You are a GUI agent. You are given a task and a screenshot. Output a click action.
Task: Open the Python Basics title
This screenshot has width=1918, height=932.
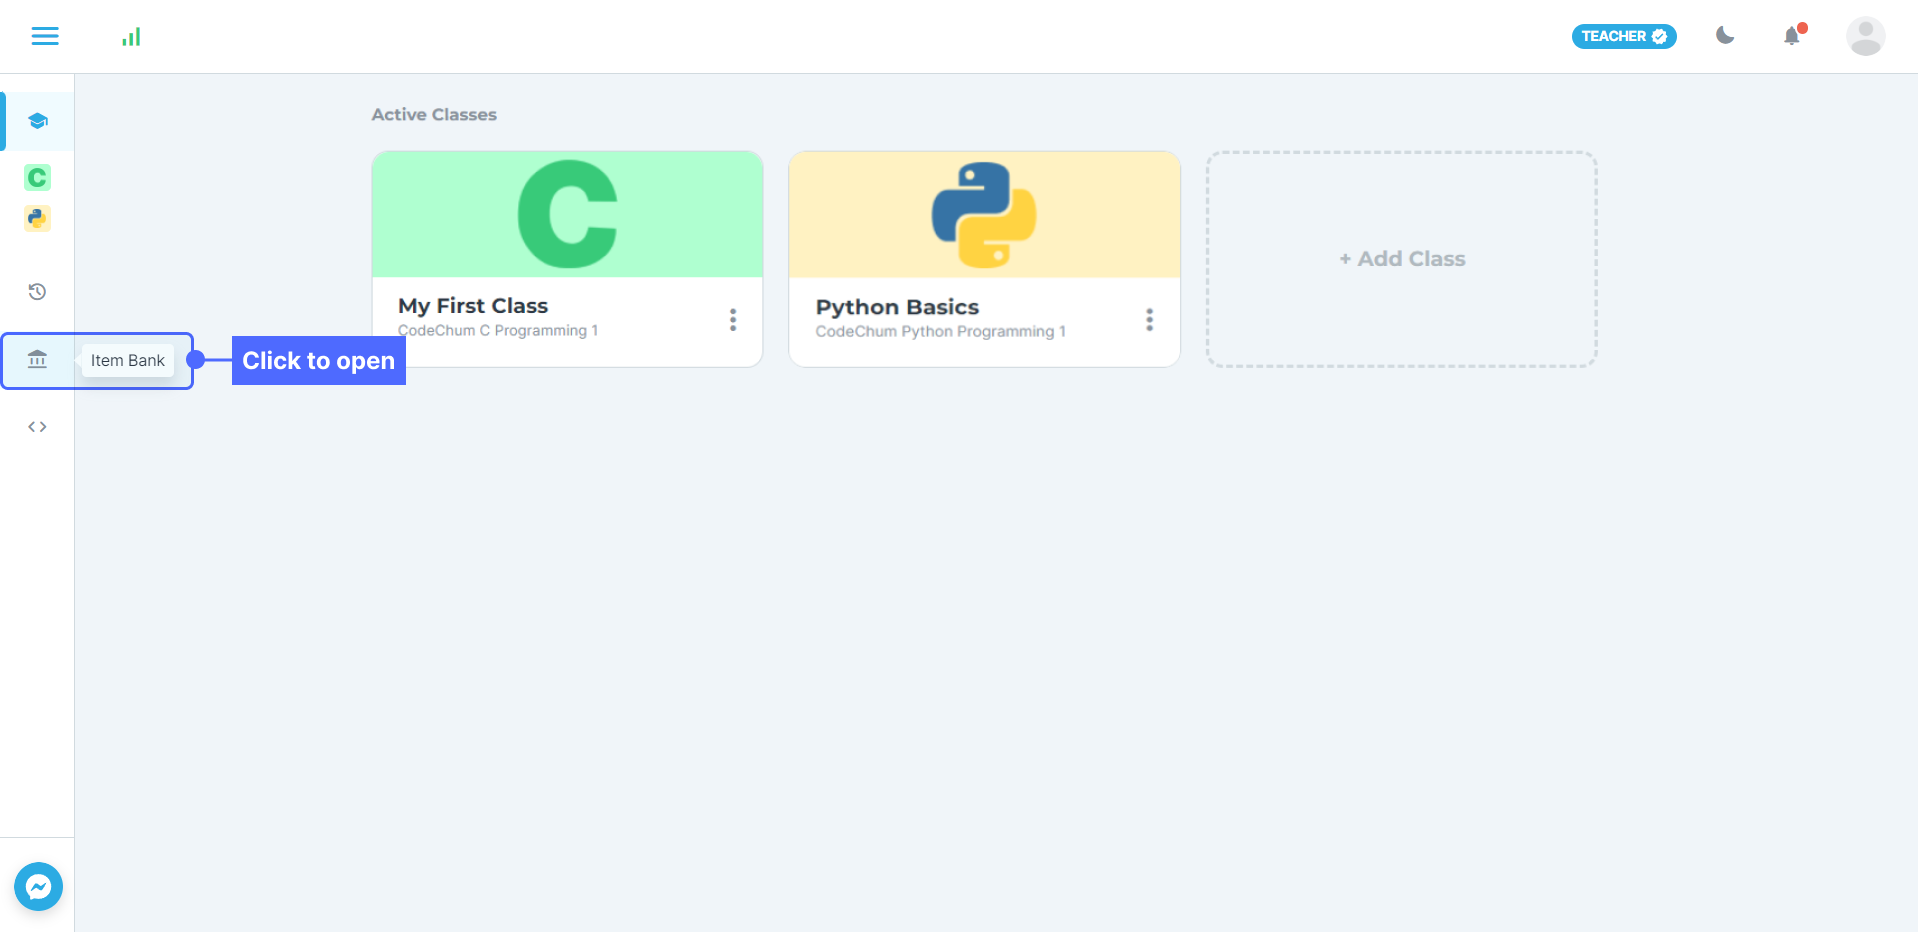click(x=897, y=307)
